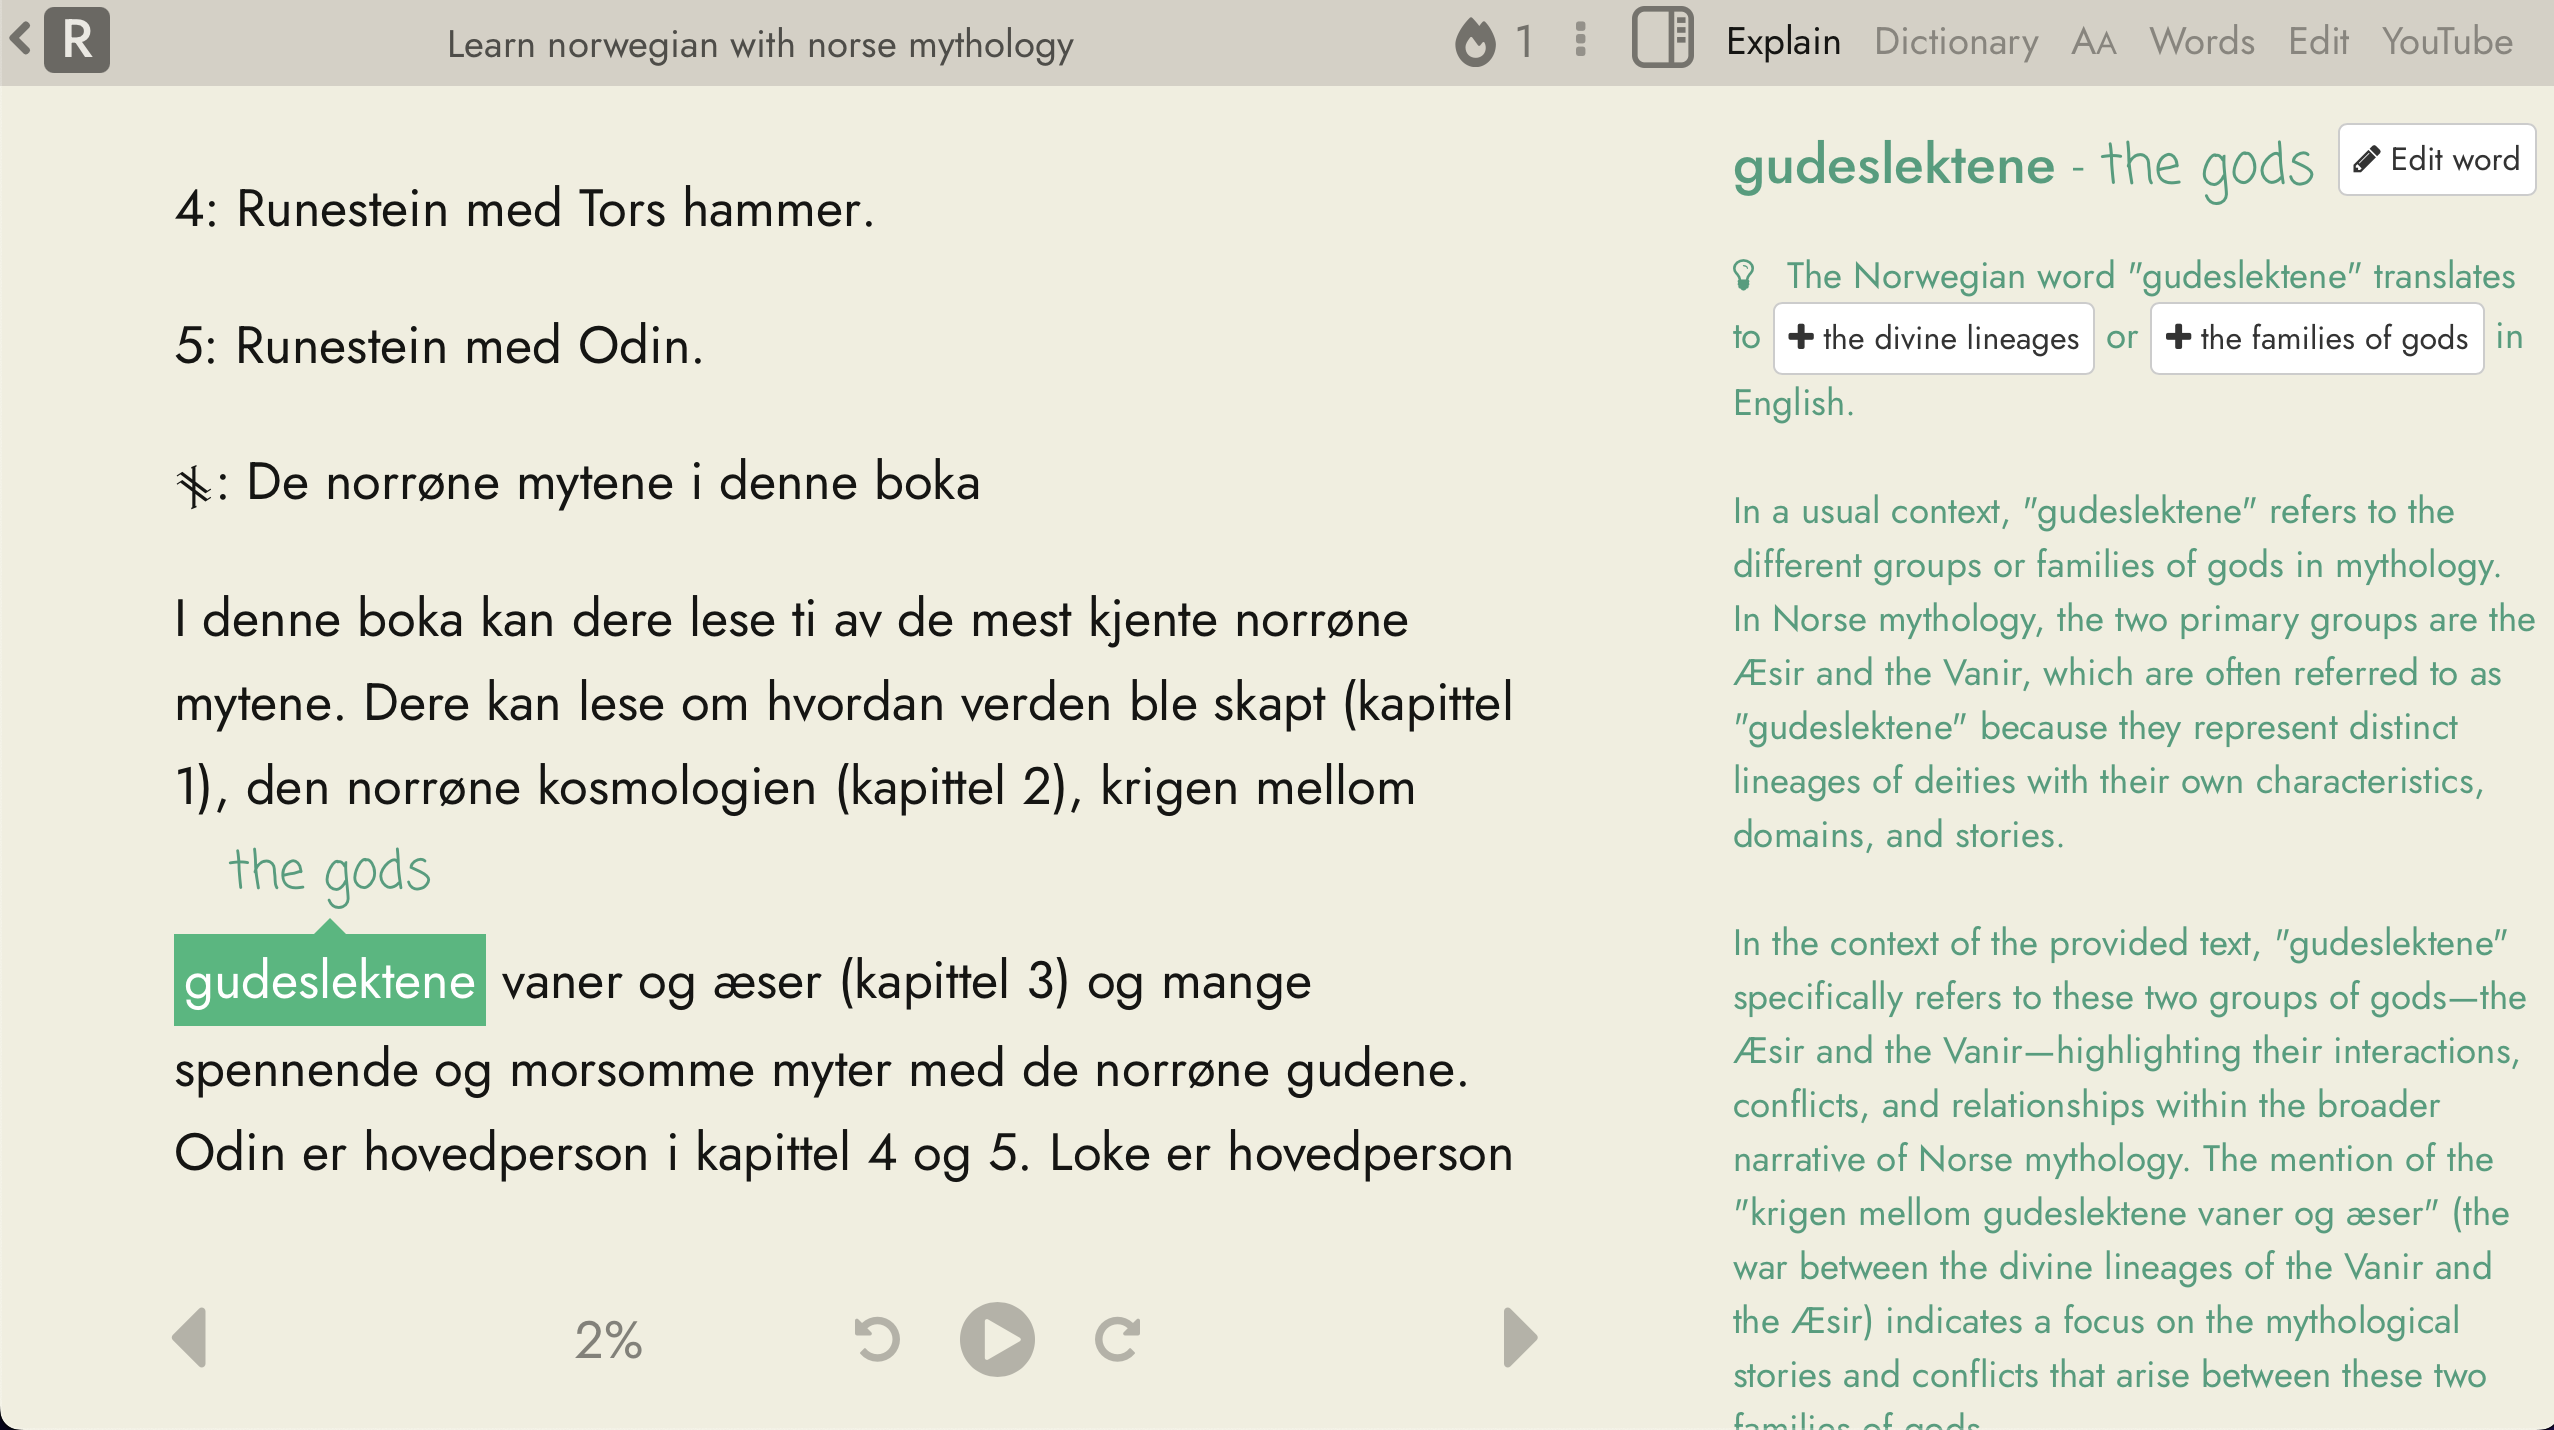Add translation 'the divine lineages'
2554x1430 pixels.
tap(1934, 338)
